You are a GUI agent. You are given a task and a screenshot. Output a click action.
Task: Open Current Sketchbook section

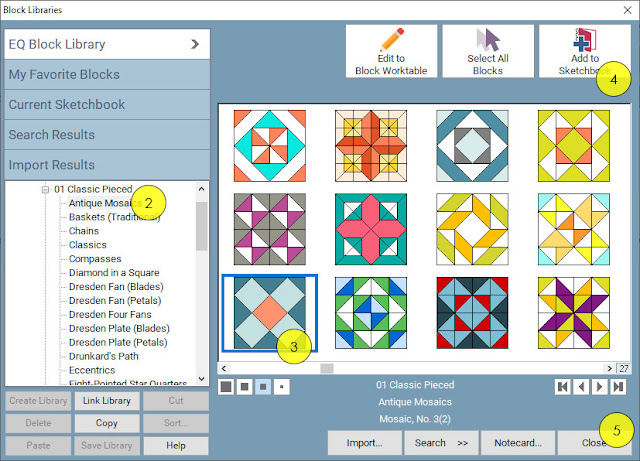pyautogui.click(x=107, y=105)
